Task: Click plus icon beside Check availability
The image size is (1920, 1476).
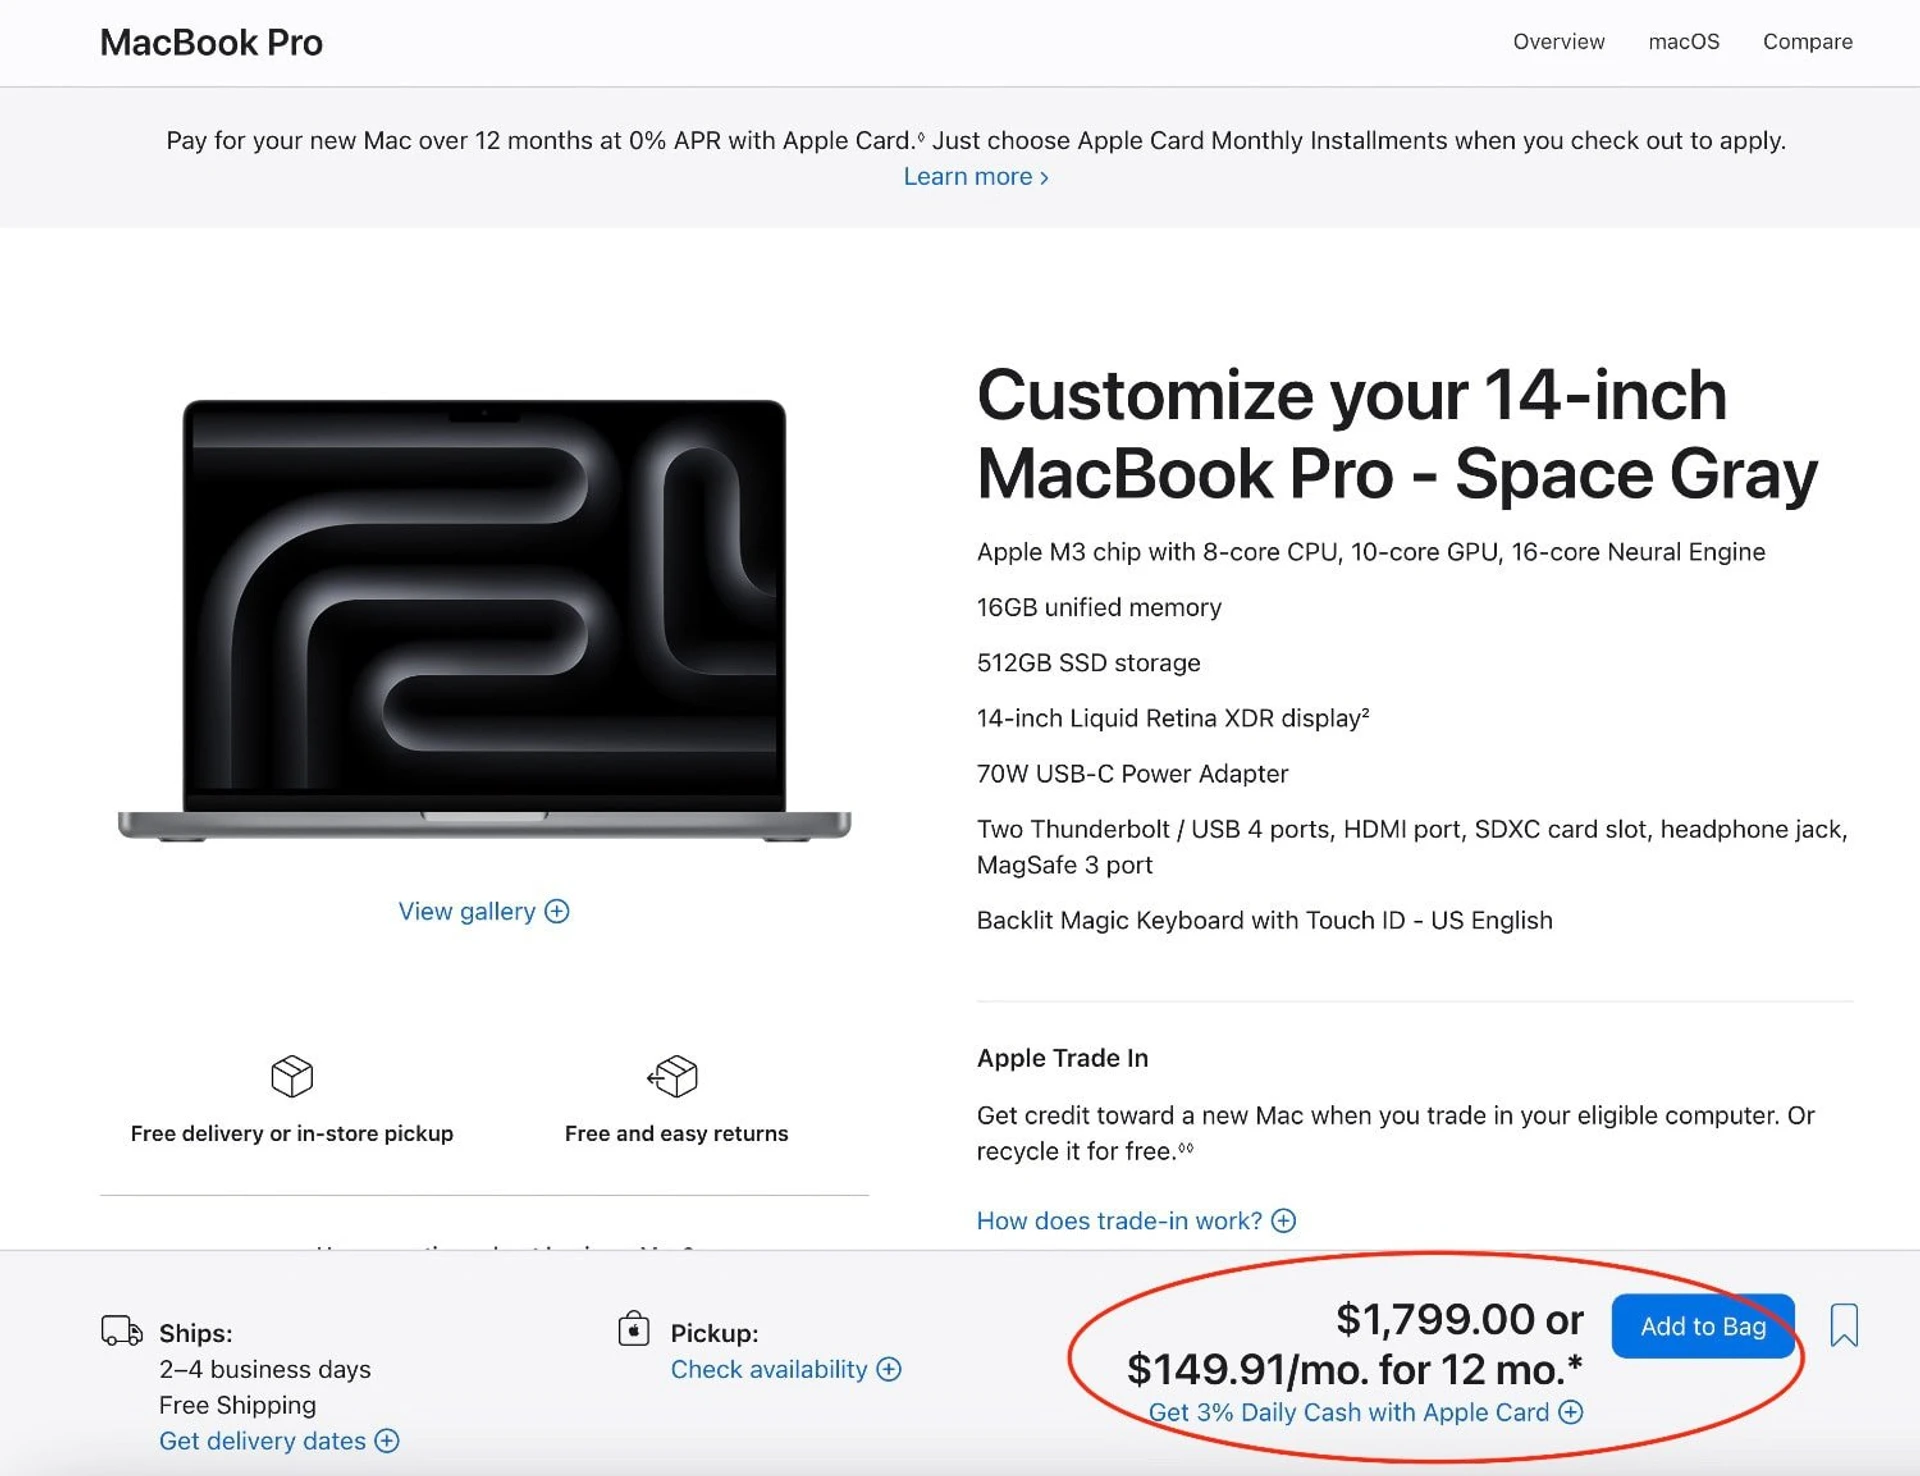Action: (x=889, y=1369)
